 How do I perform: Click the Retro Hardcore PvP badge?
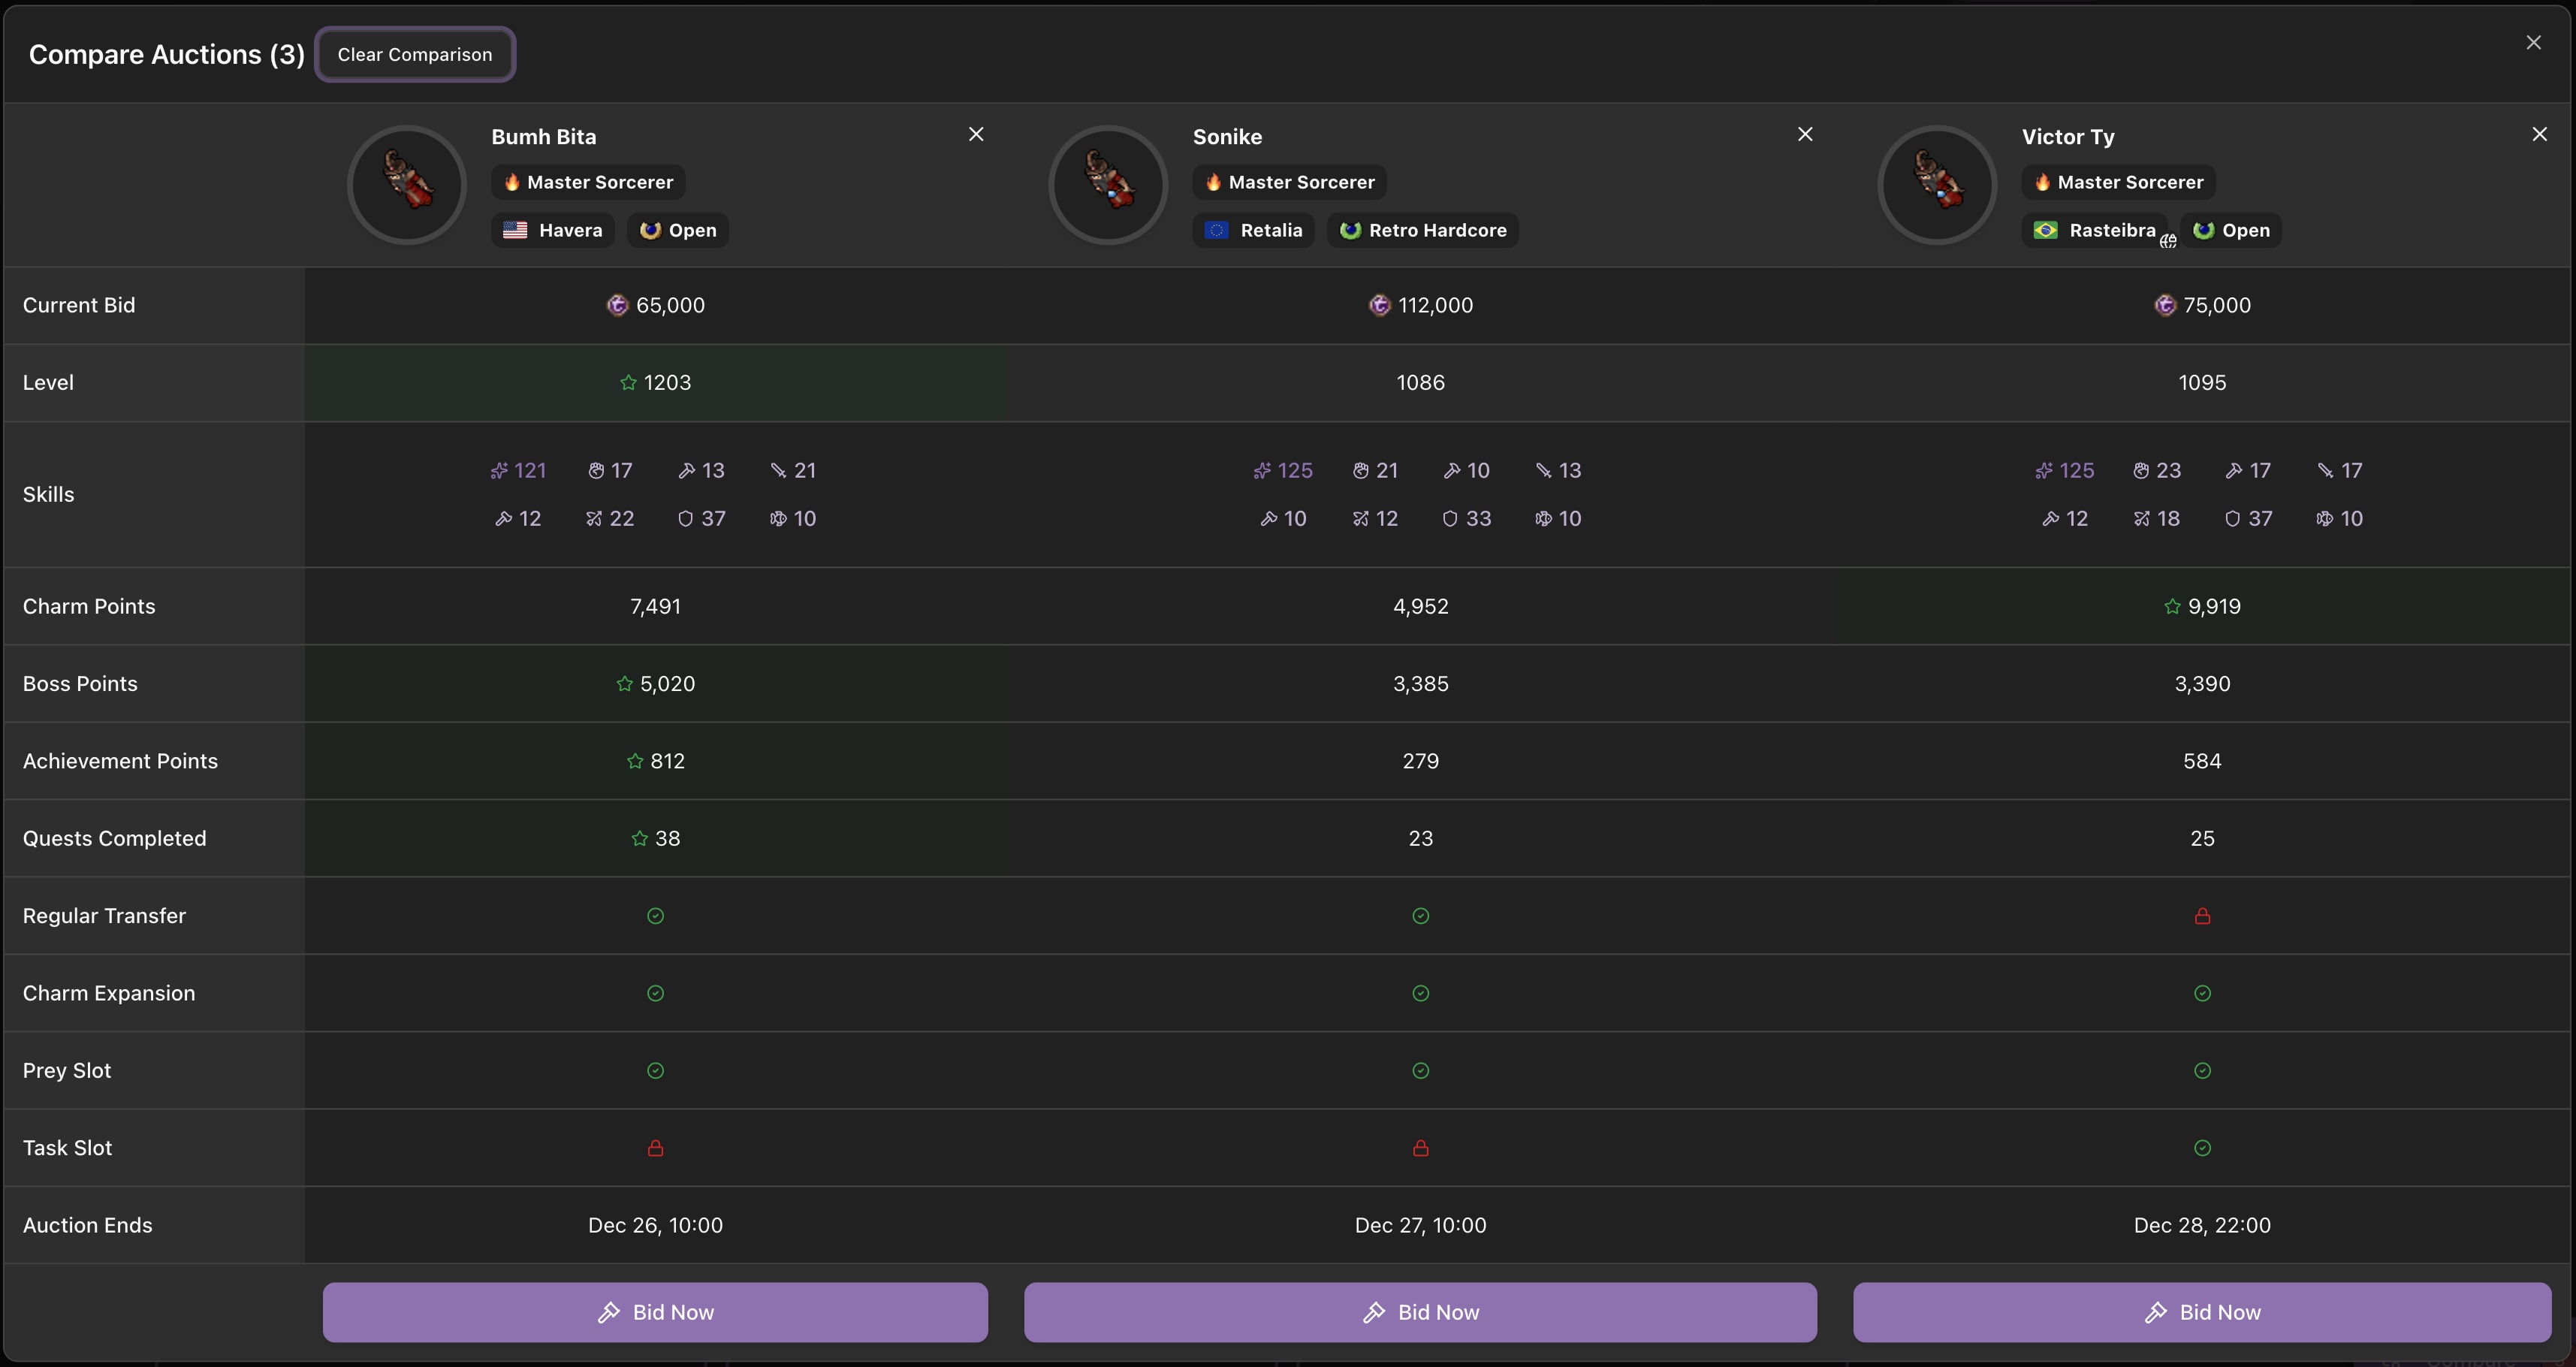[x=1423, y=230]
